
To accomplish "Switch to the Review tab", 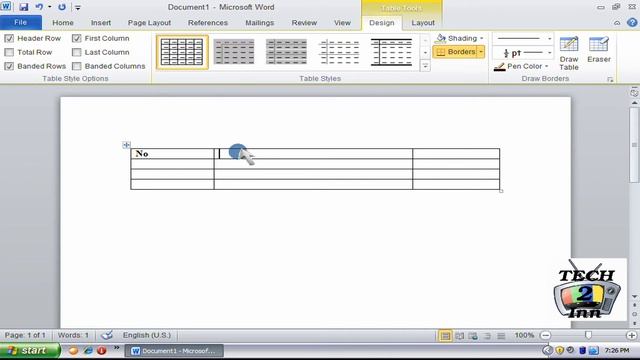I will pos(304,23).
